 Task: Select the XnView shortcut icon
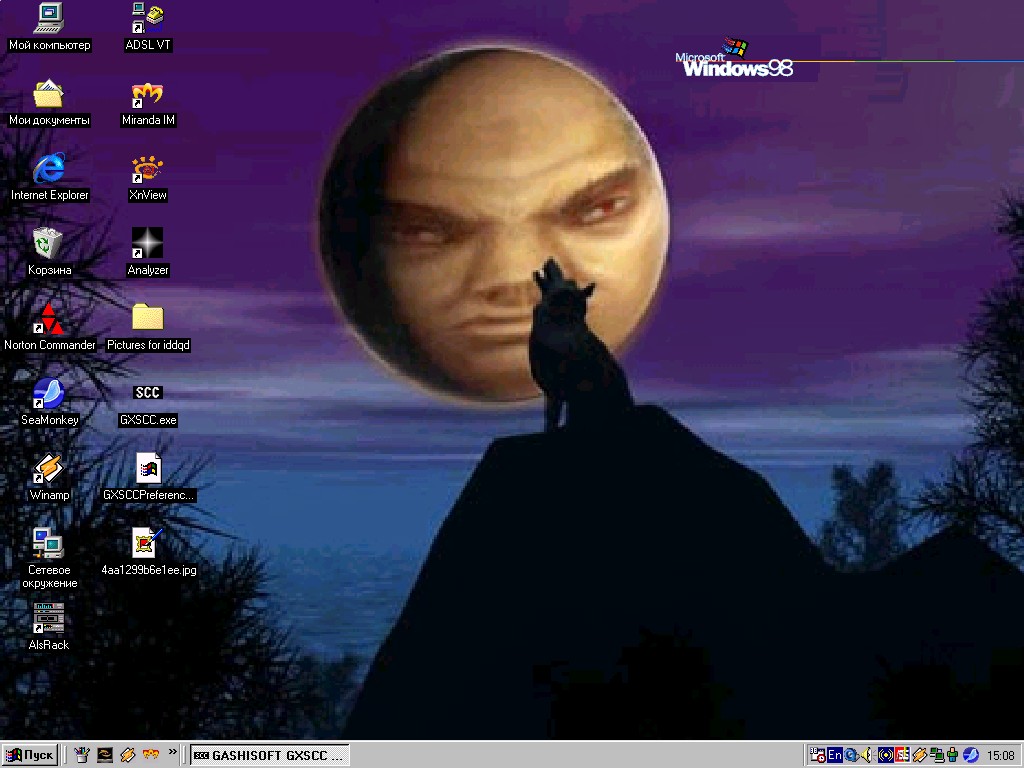click(148, 168)
